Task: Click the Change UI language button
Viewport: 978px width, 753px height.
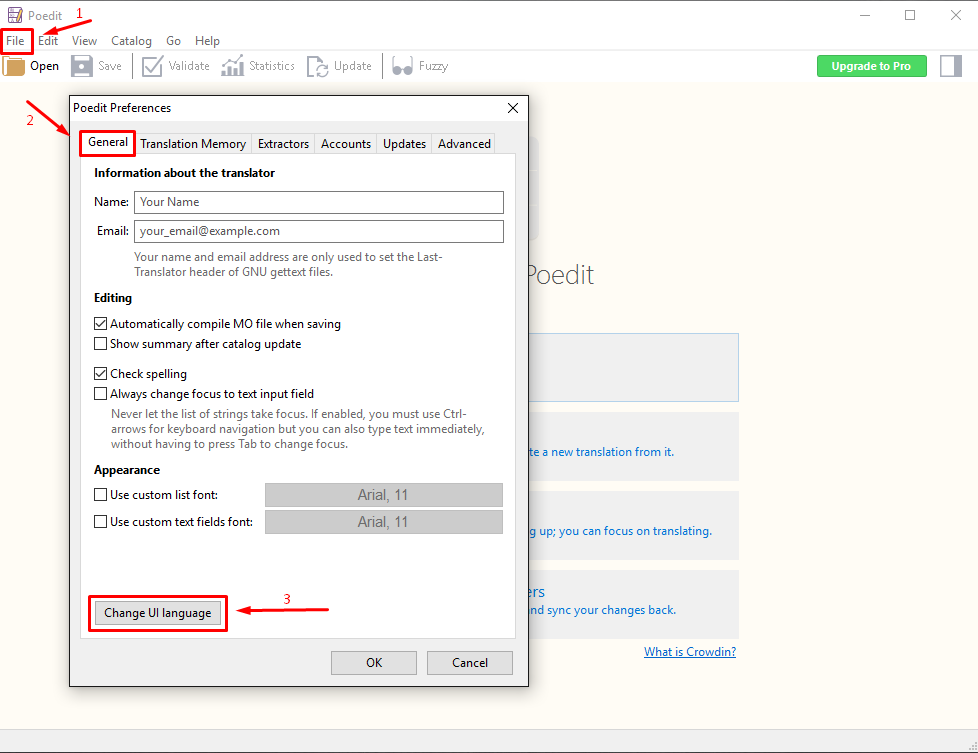Action: tap(158, 613)
